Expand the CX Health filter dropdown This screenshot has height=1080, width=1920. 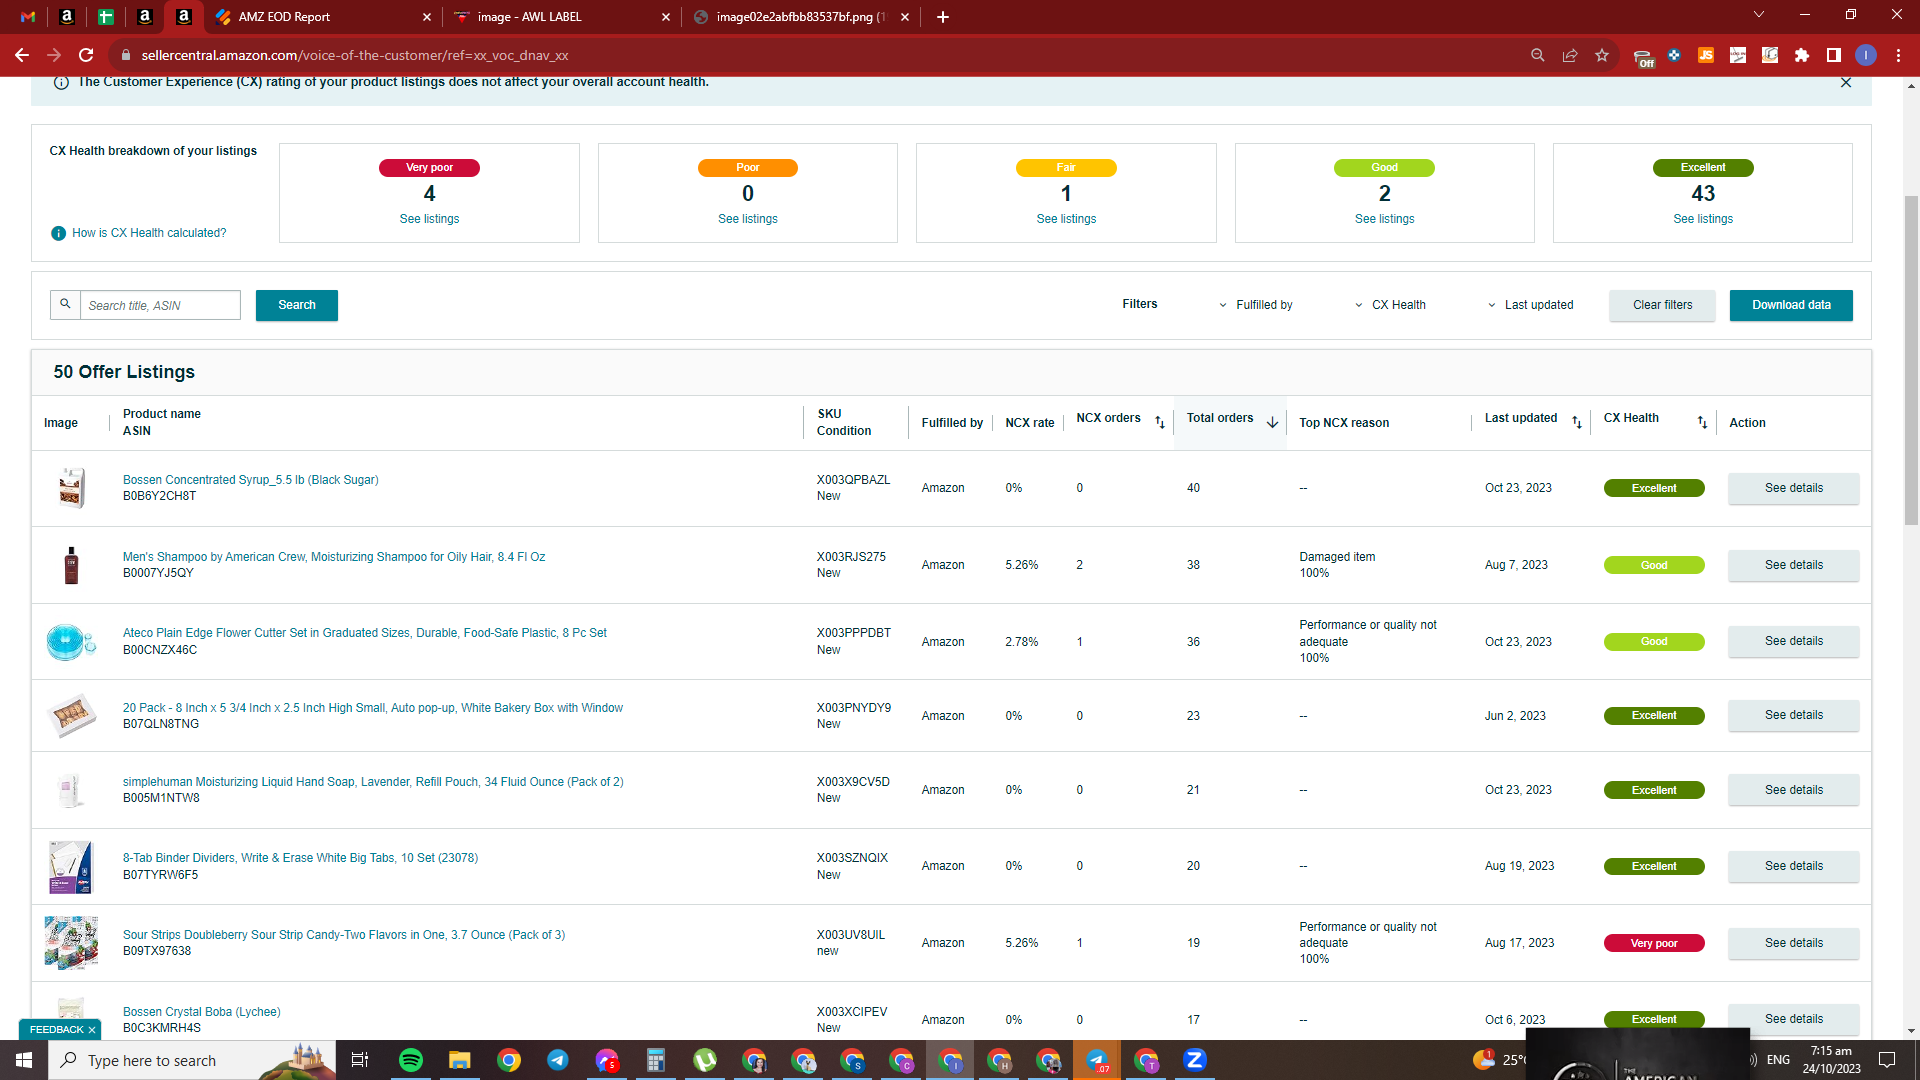[1391, 305]
